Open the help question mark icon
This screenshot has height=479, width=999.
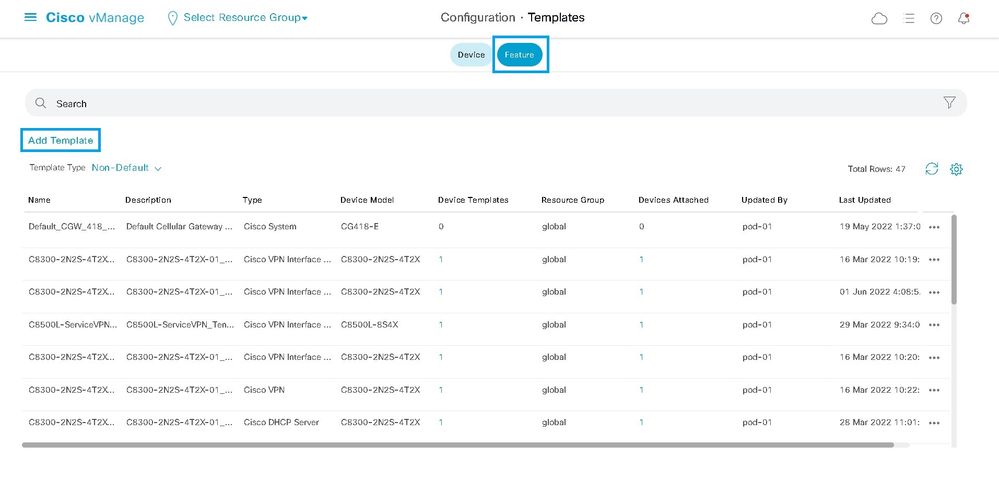click(x=936, y=18)
